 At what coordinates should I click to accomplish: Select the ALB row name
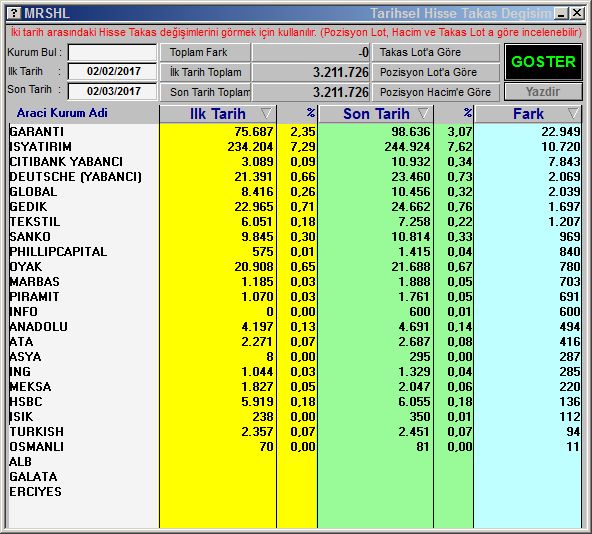pyautogui.click(x=20, y=462)
